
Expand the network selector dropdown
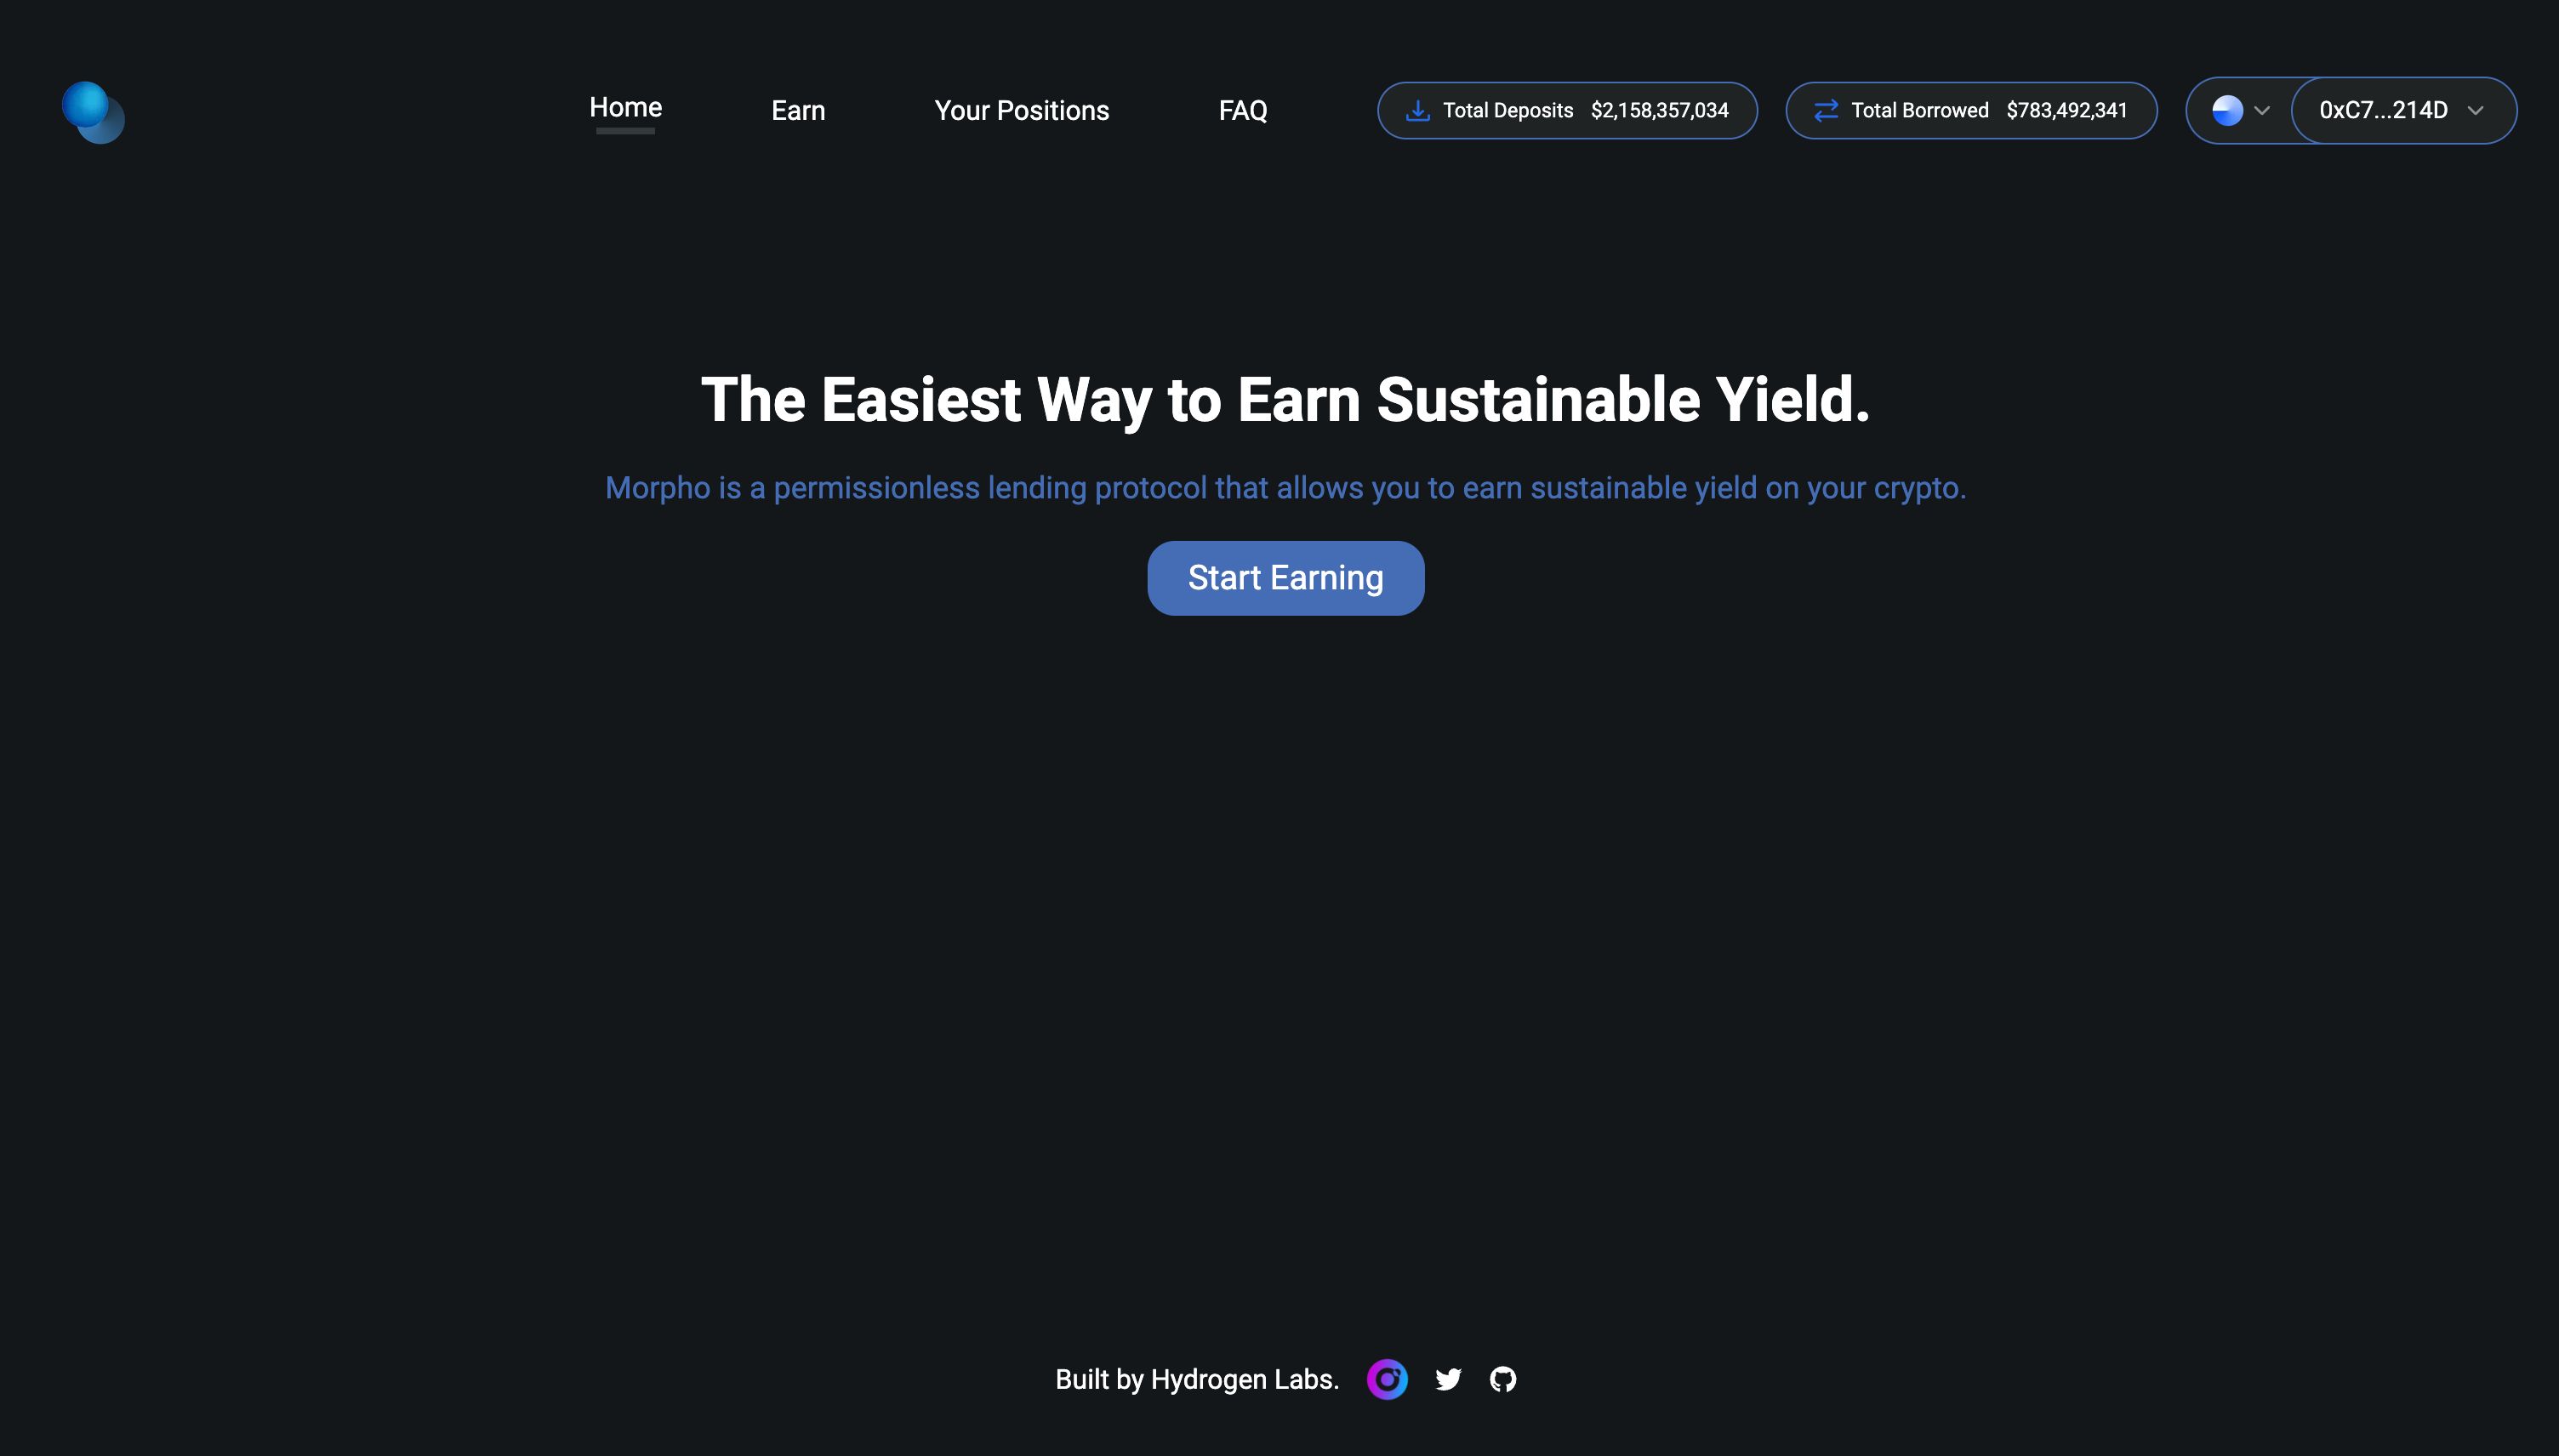2241,109
